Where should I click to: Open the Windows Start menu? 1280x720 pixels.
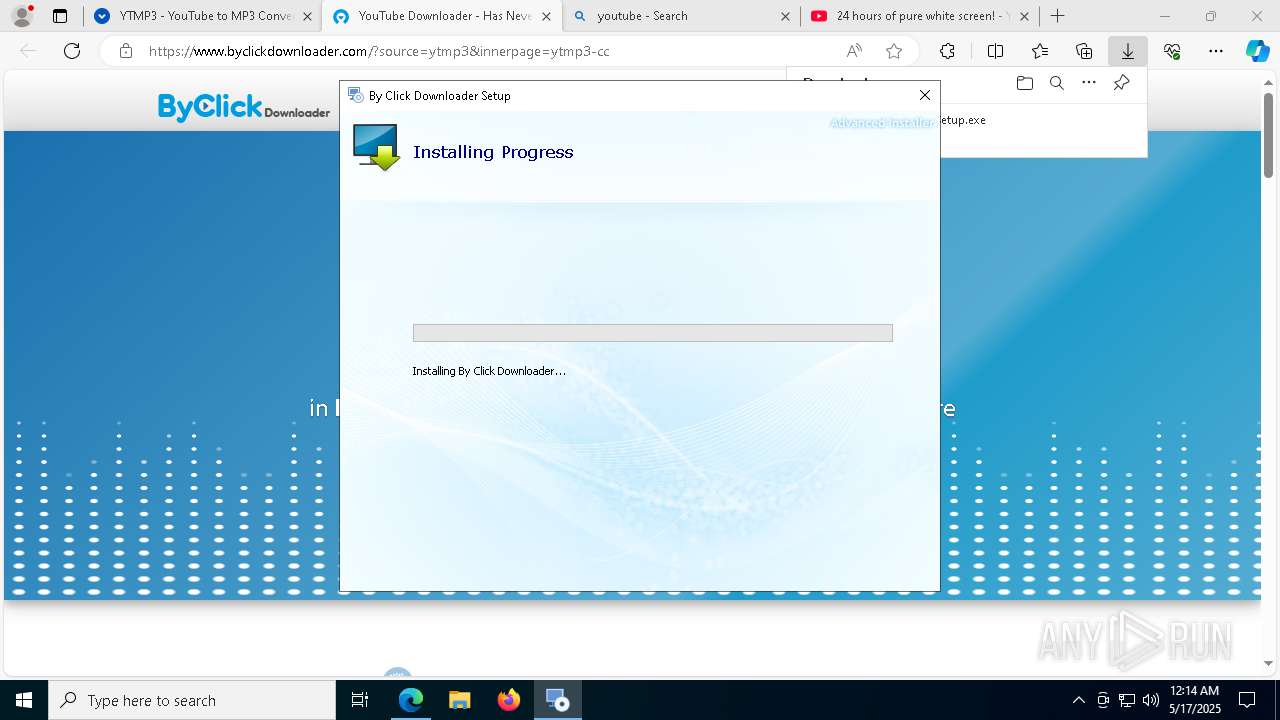click(x=24, y=700)
